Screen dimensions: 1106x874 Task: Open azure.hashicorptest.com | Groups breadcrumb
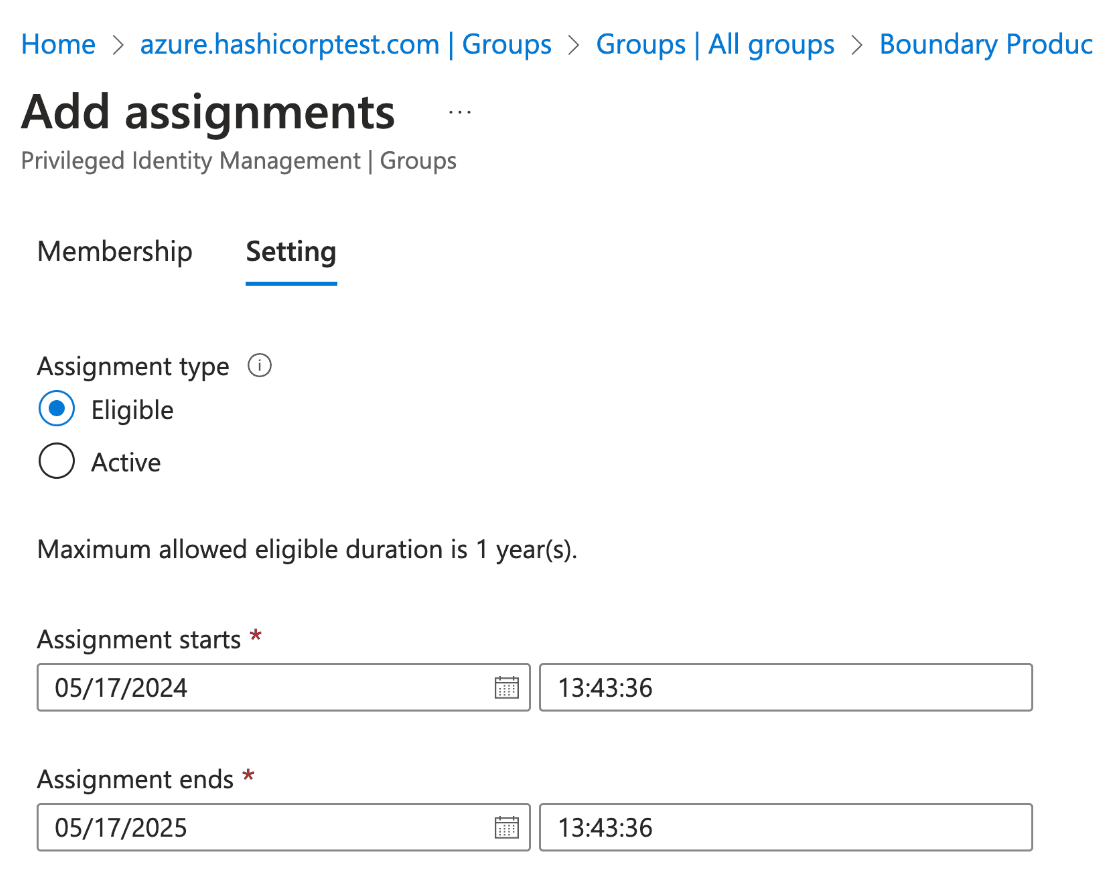[x=346, y=44]
